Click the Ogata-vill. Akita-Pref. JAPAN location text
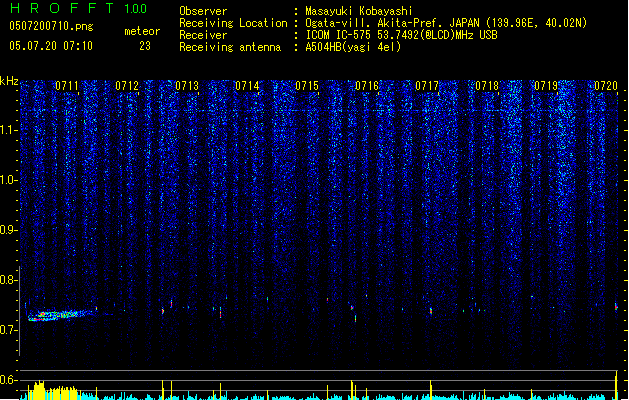Screen dimensions: 629x400 tap(446, 23)
